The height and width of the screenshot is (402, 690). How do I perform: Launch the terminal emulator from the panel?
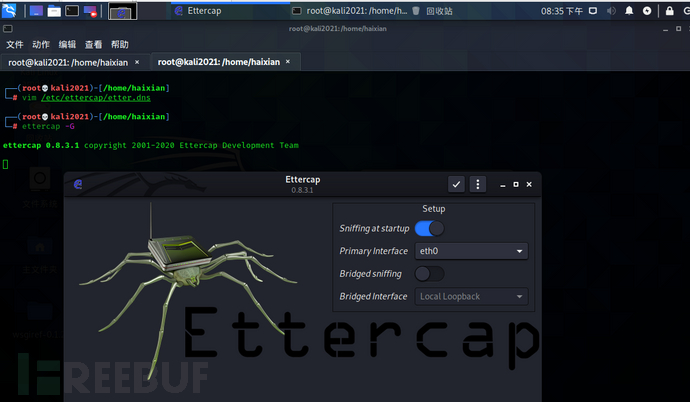click(x=72, y=11)
